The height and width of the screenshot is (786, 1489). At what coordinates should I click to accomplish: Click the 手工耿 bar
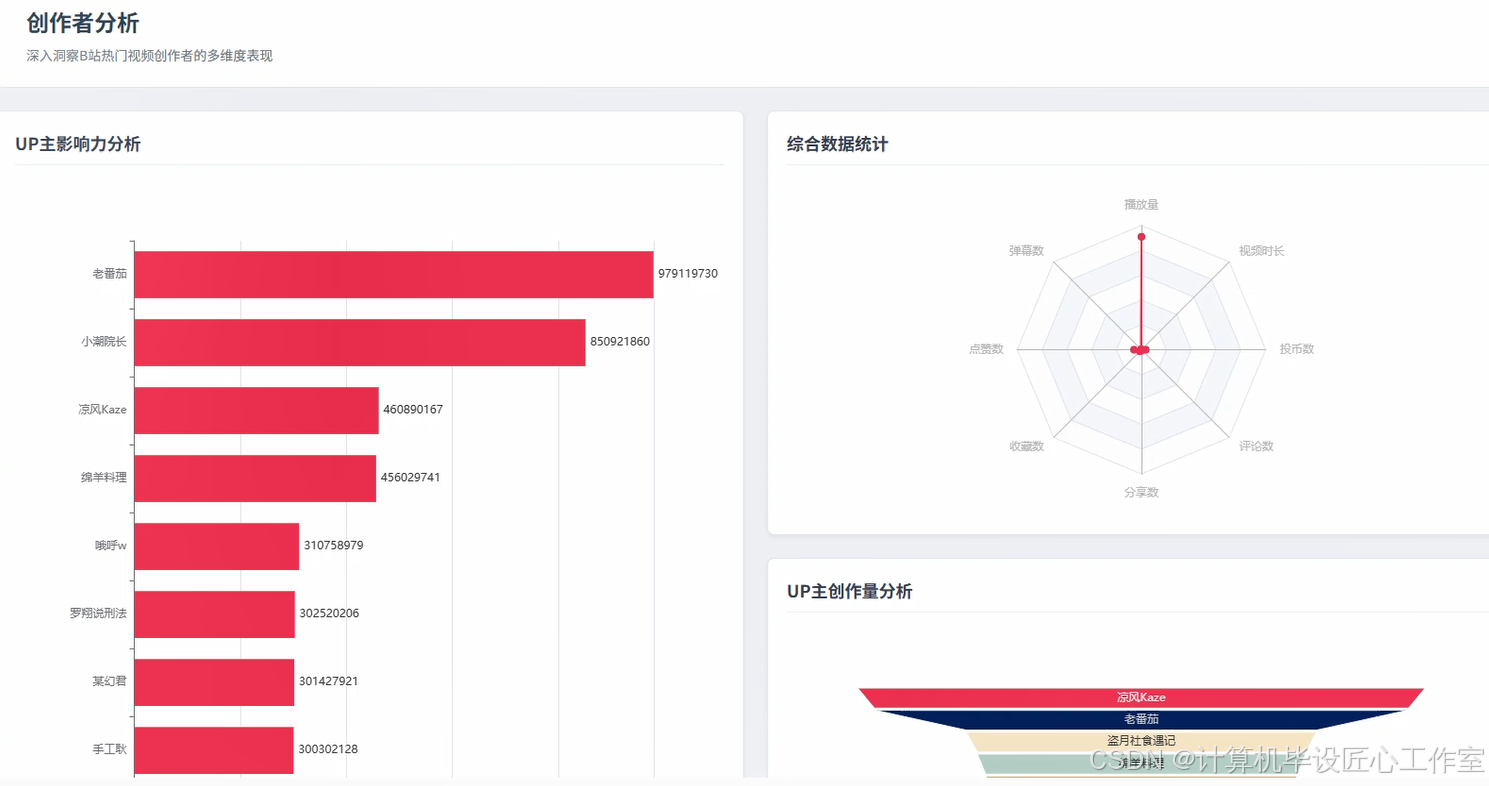click(x=214, y=750)
